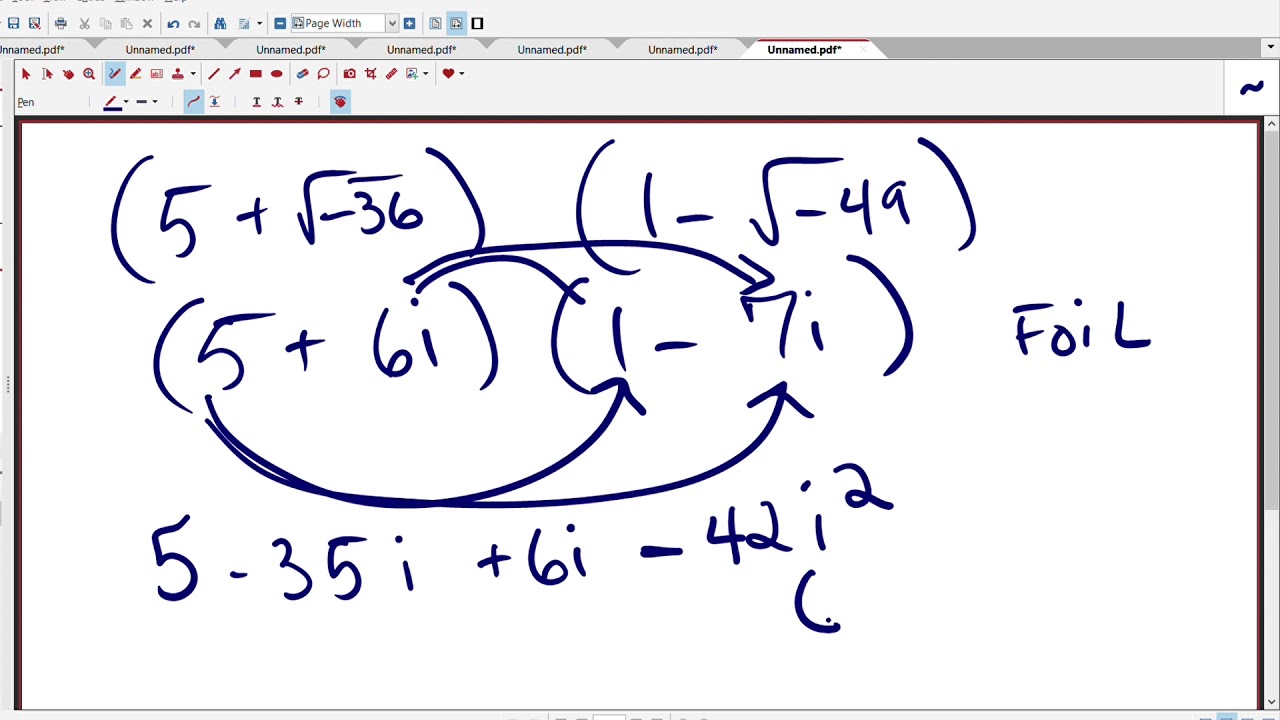Screen dimensions: 1280x720
Task: Toggle the strikethrough pen style
Action: tap(298, 102)
